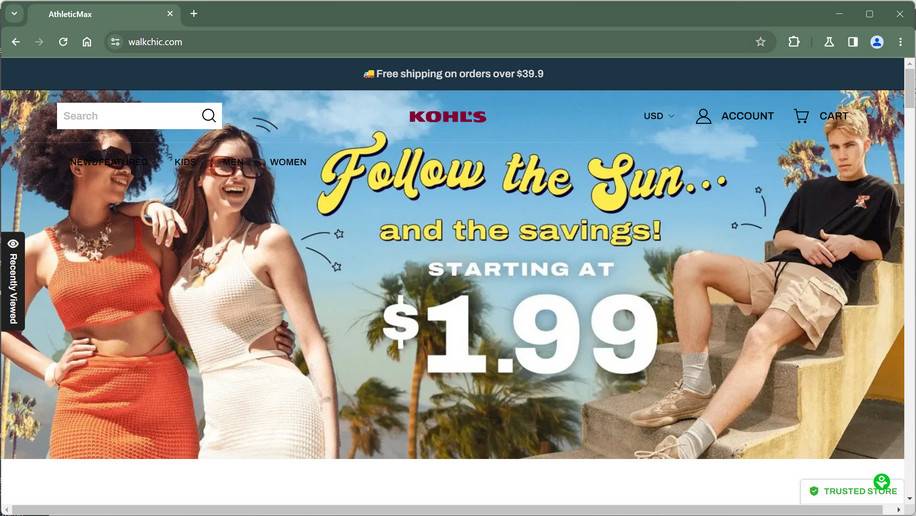916x516 pixels.
Task: Open the tab search chevron dropdown
Action: point(14,13)
